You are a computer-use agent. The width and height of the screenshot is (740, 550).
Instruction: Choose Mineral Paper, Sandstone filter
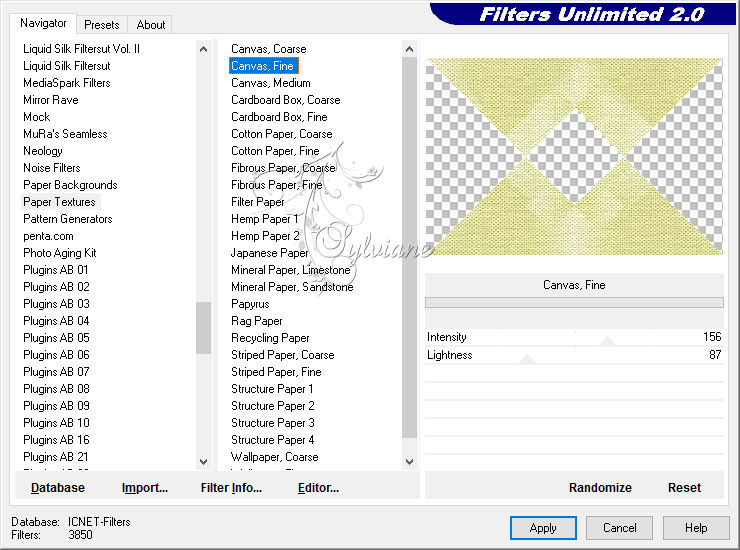pos(292,287)
